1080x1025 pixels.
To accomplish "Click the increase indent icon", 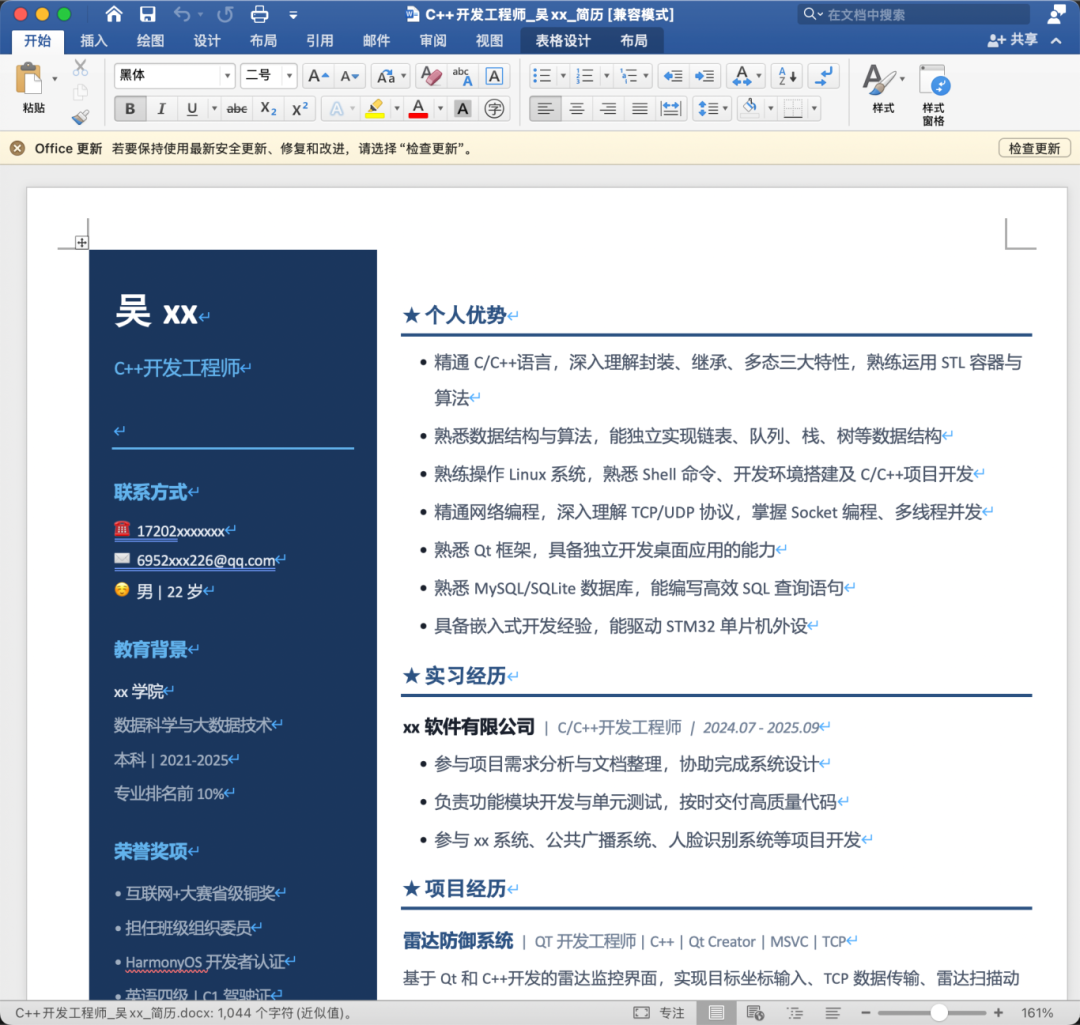I will (704, 76).
